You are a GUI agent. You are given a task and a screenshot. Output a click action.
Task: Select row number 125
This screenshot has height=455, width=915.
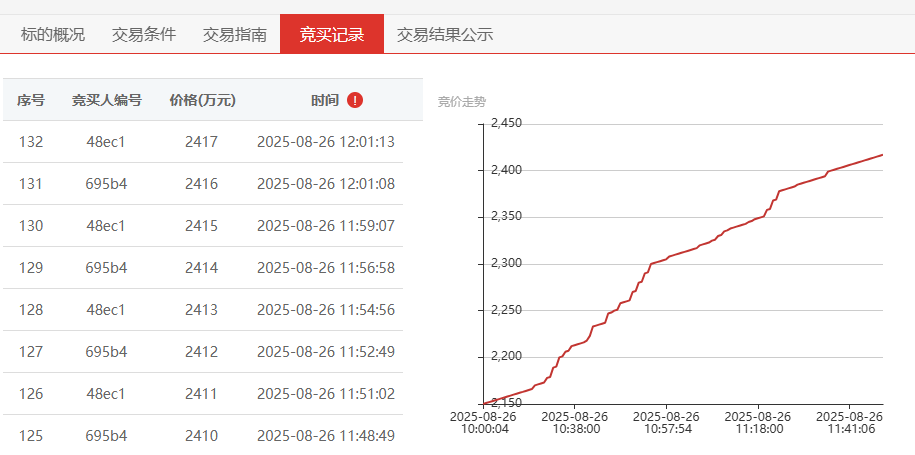pyautogui.click(x=31, y=436)
